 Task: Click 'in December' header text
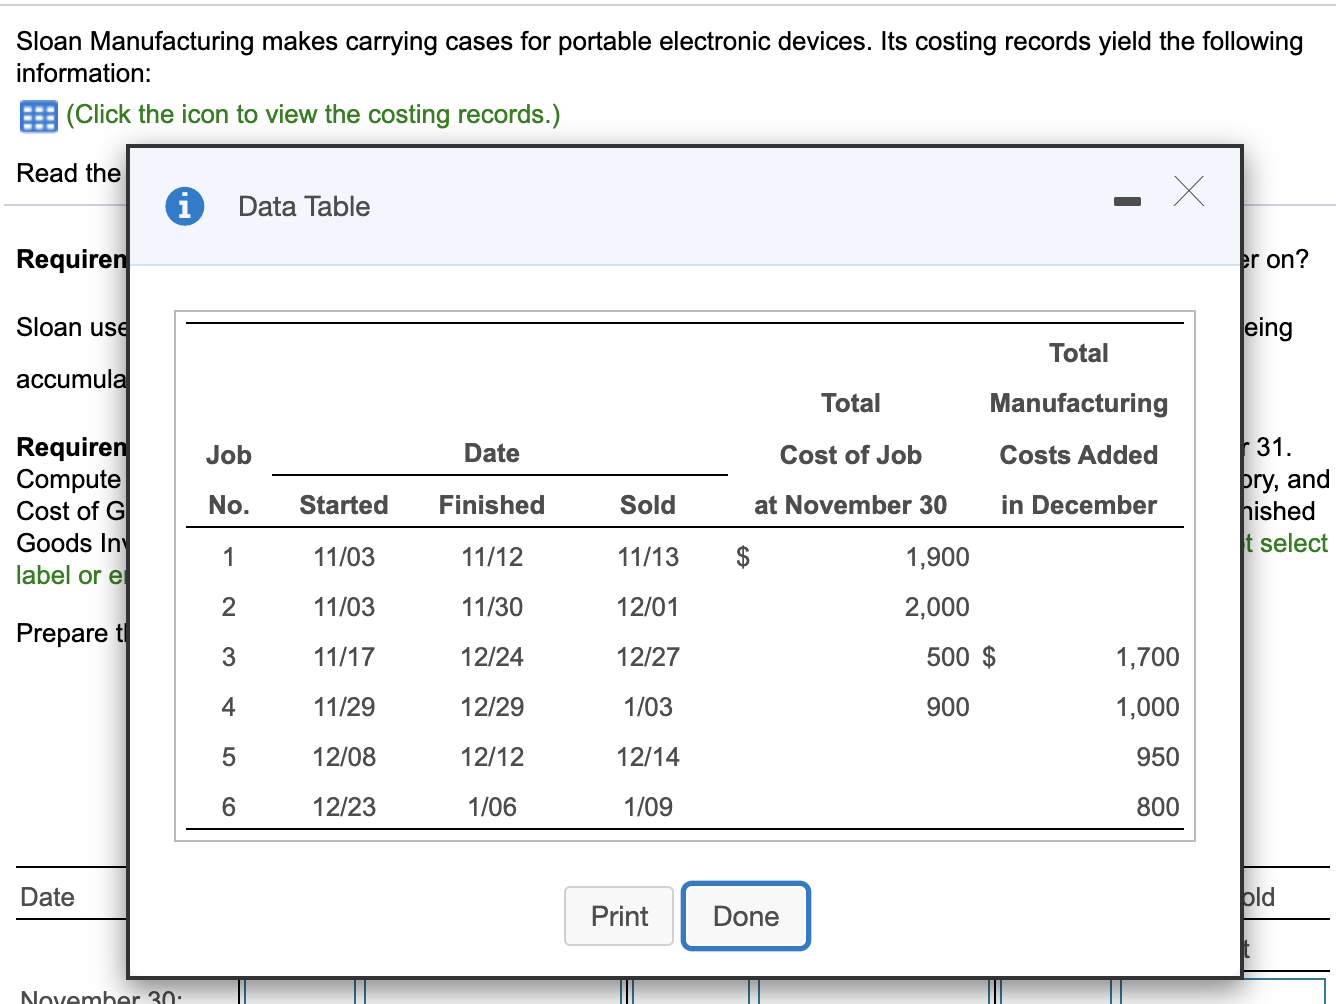pyautogui.click(x=1079, y=505)
